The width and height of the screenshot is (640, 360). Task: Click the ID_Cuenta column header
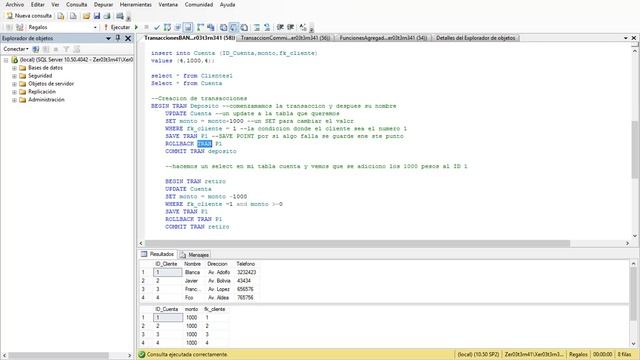pyautogui.click(x=167, y=309)
